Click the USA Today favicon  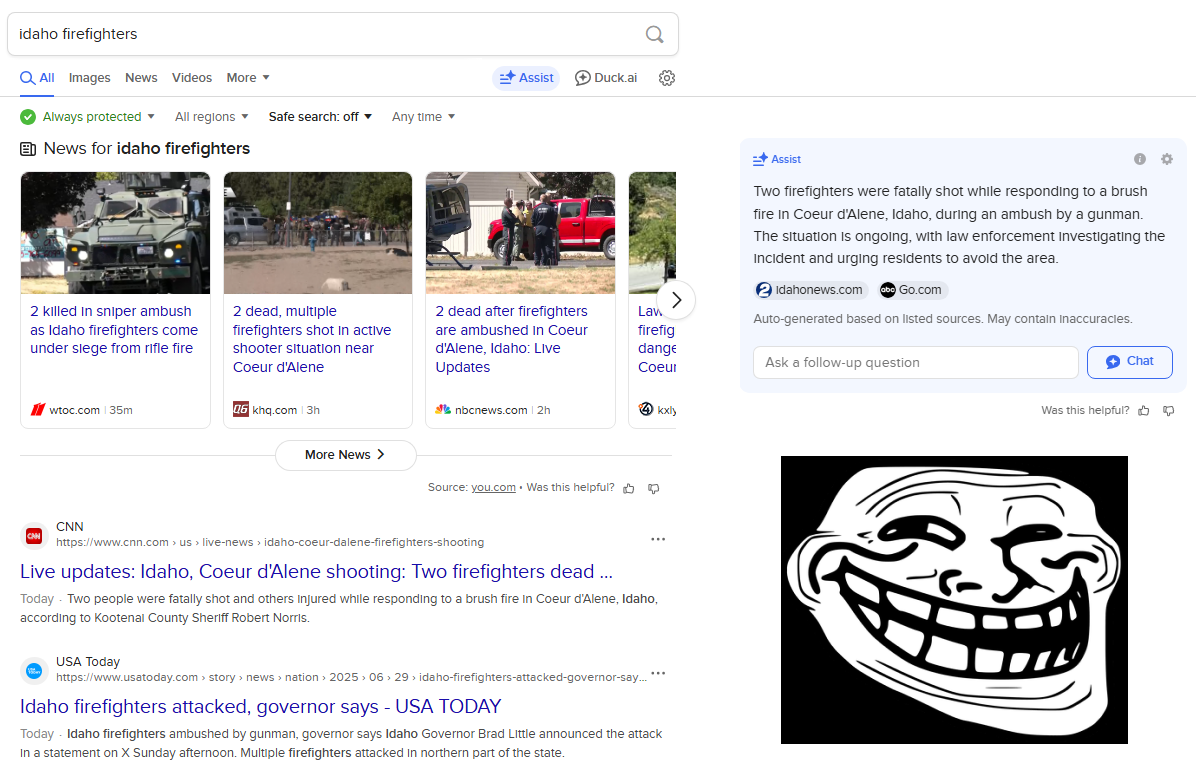tap(34, 671)
